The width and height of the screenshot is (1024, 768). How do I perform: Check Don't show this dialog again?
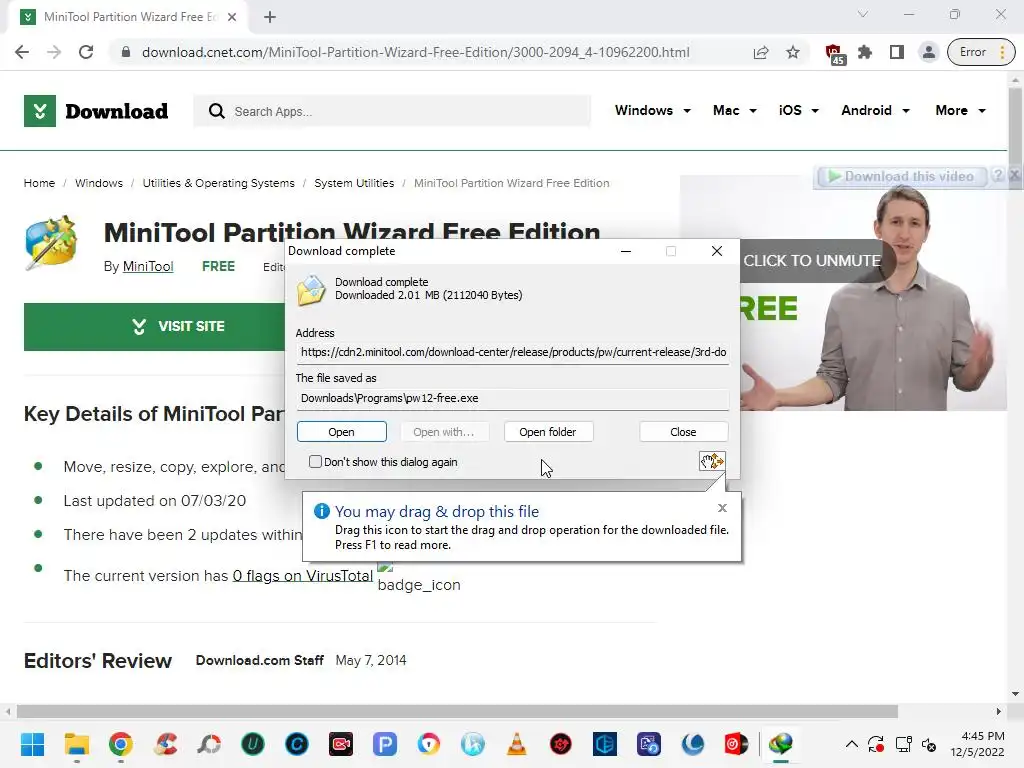click(315, 462)
